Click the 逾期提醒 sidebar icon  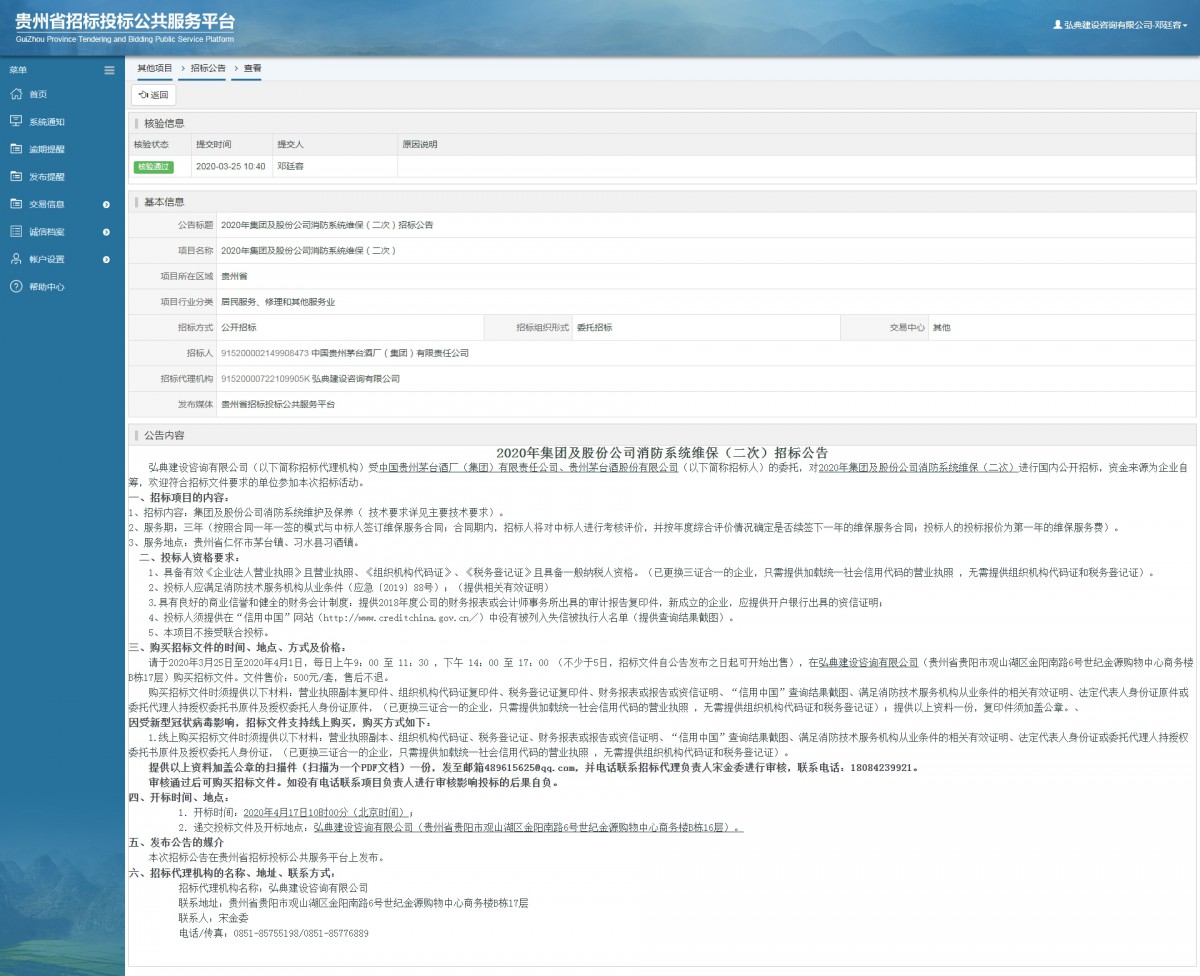point(15,149)
